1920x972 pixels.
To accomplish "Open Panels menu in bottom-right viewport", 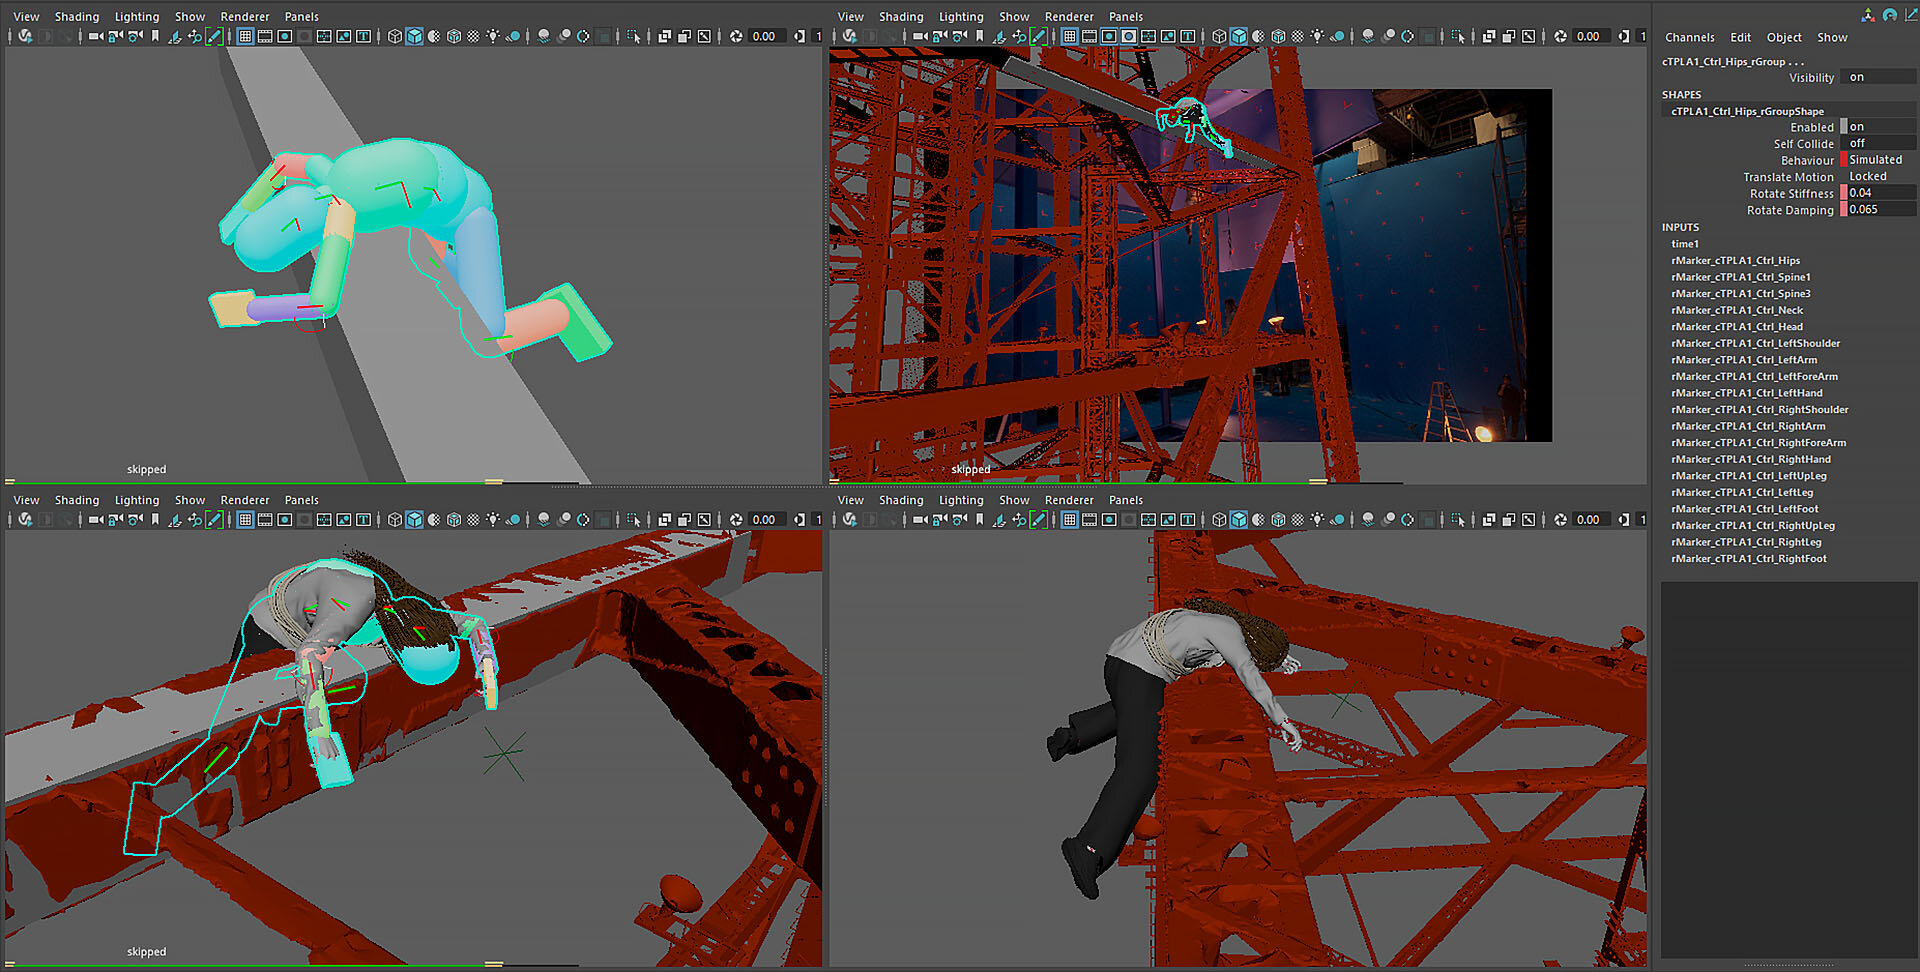I will click(x=1125, y=500).
